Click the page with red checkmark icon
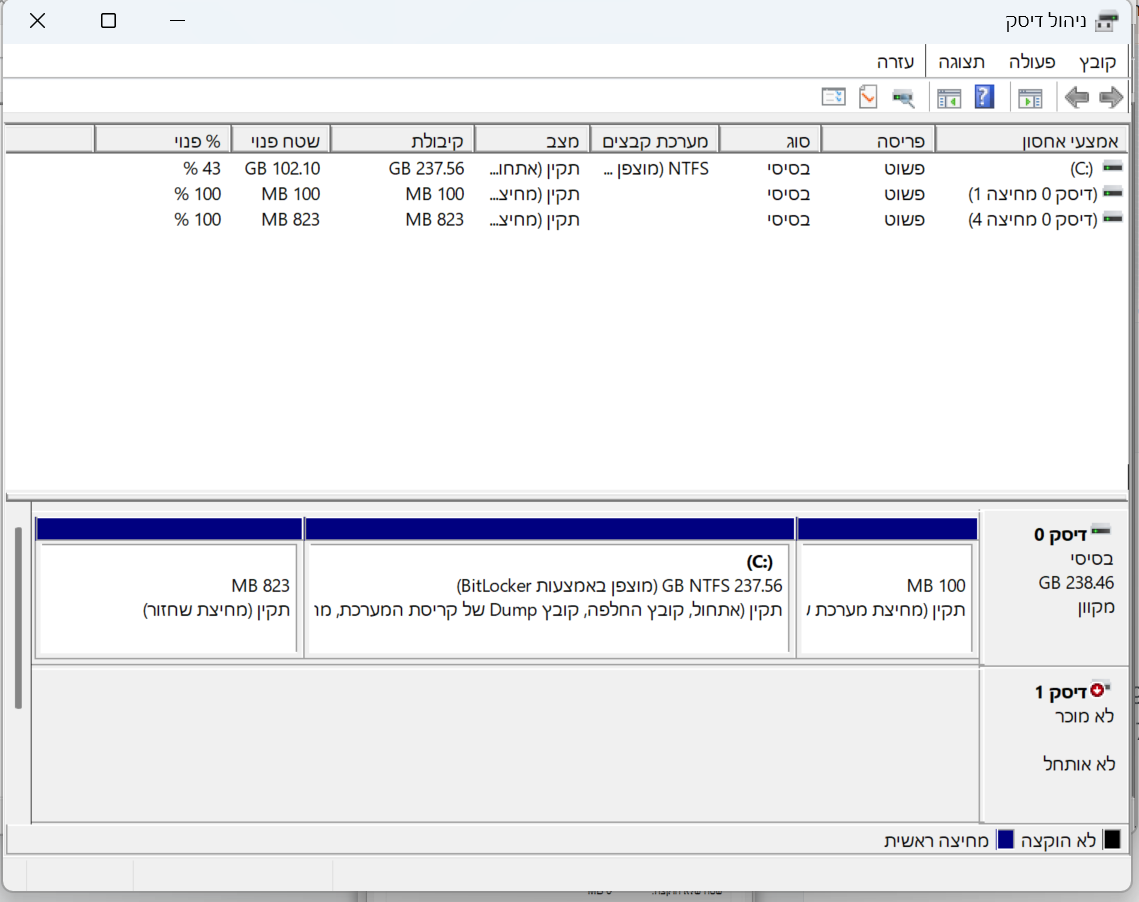The height and width of the screenshot is (902, 1139). pos(868,97)
